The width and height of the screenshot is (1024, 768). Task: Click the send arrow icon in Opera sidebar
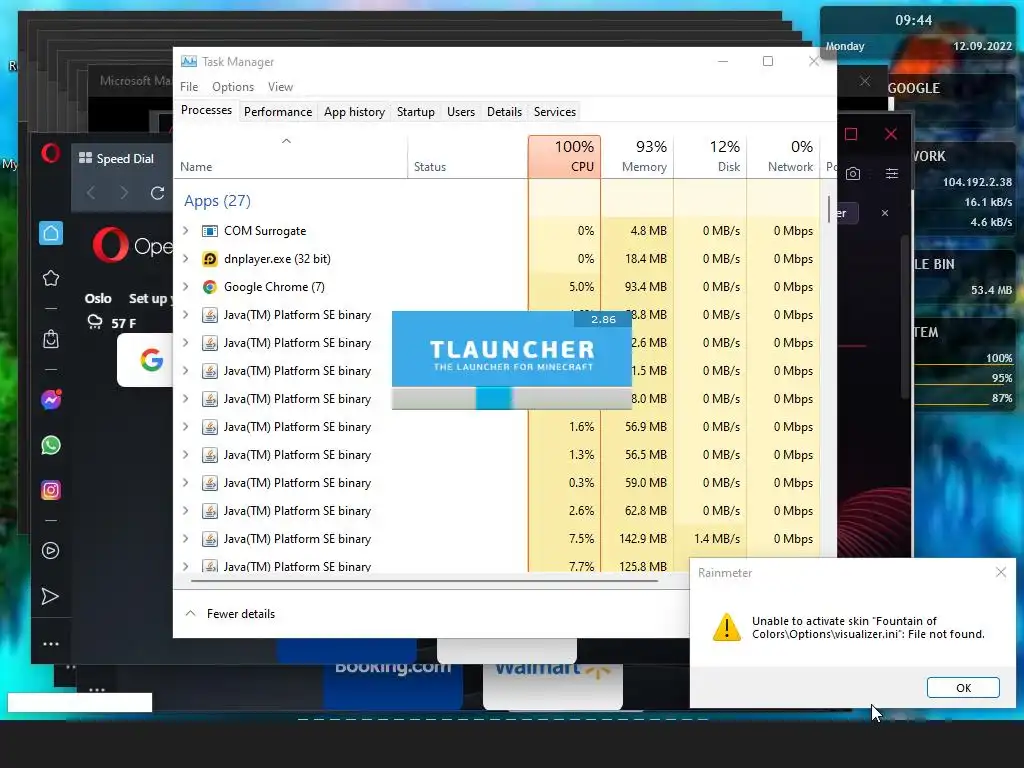tap(50, 596)
